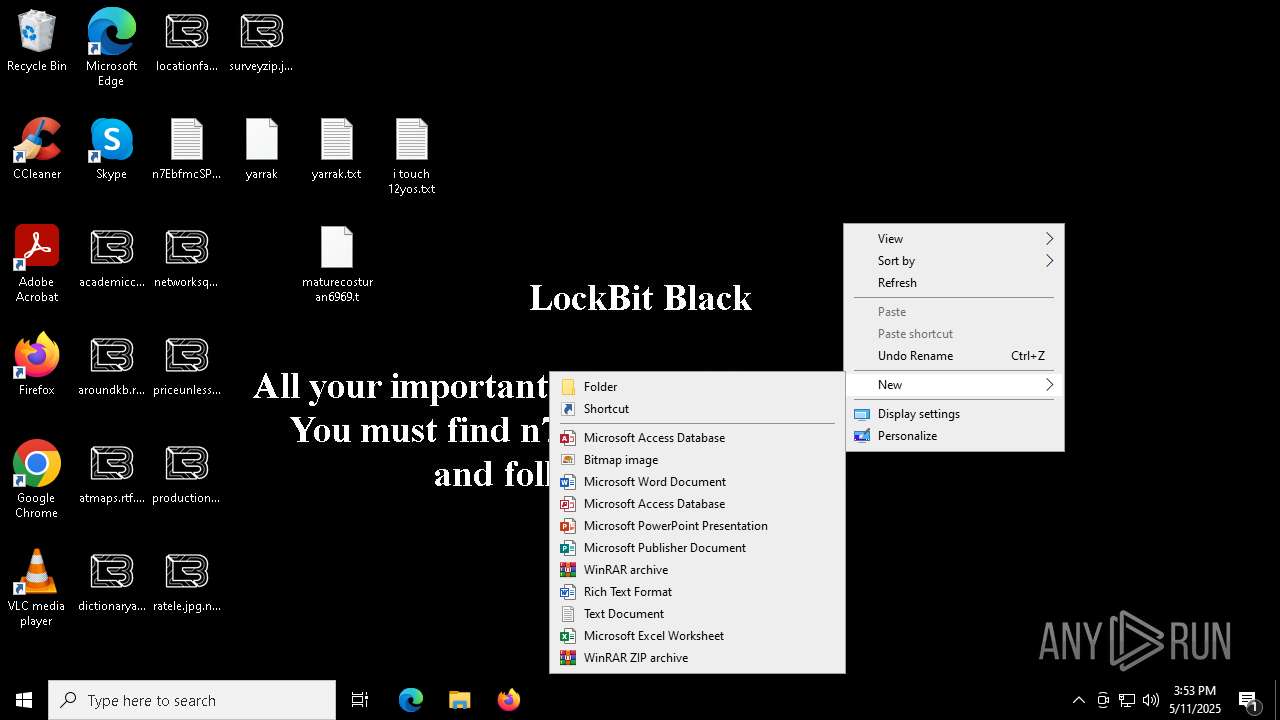1280x720 pixels.
Task: Select the Adobe Acrobat desktop shortcut
Action: (x=37, y=264)
